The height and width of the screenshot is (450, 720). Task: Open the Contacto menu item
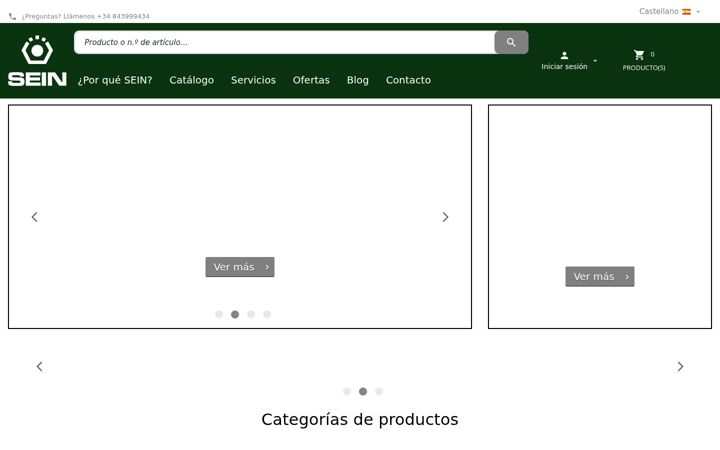point(408,80)
